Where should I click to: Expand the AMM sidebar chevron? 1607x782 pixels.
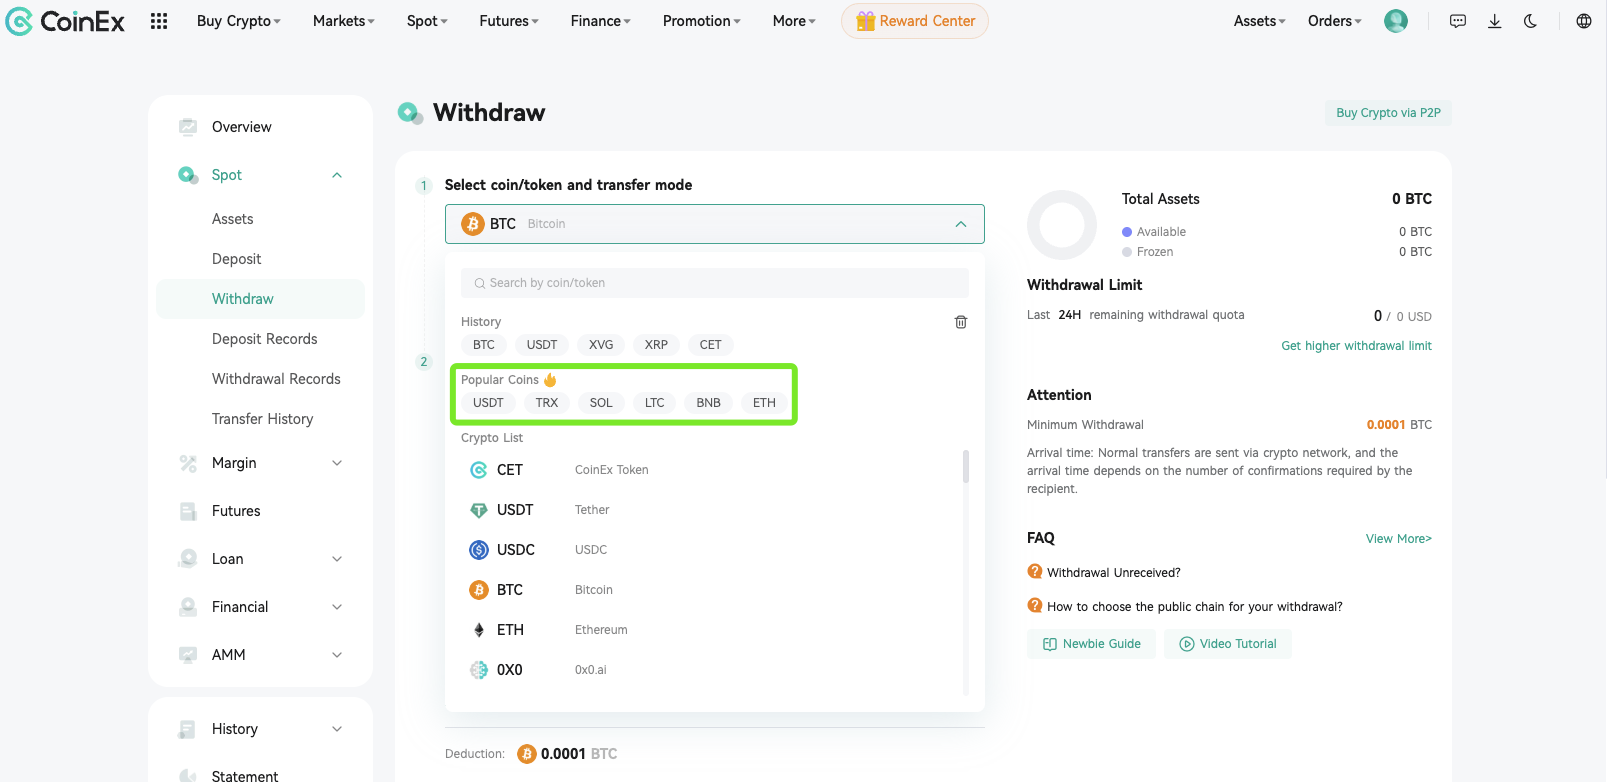pyautogui.click(x=337, y=655)
